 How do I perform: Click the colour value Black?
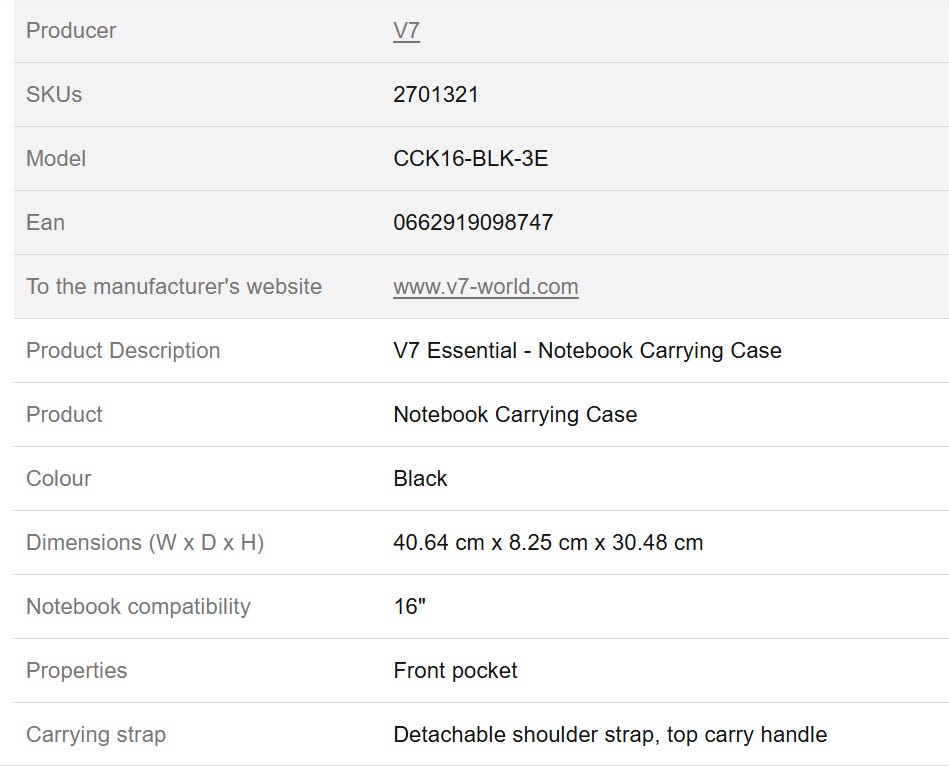[420, 479]
